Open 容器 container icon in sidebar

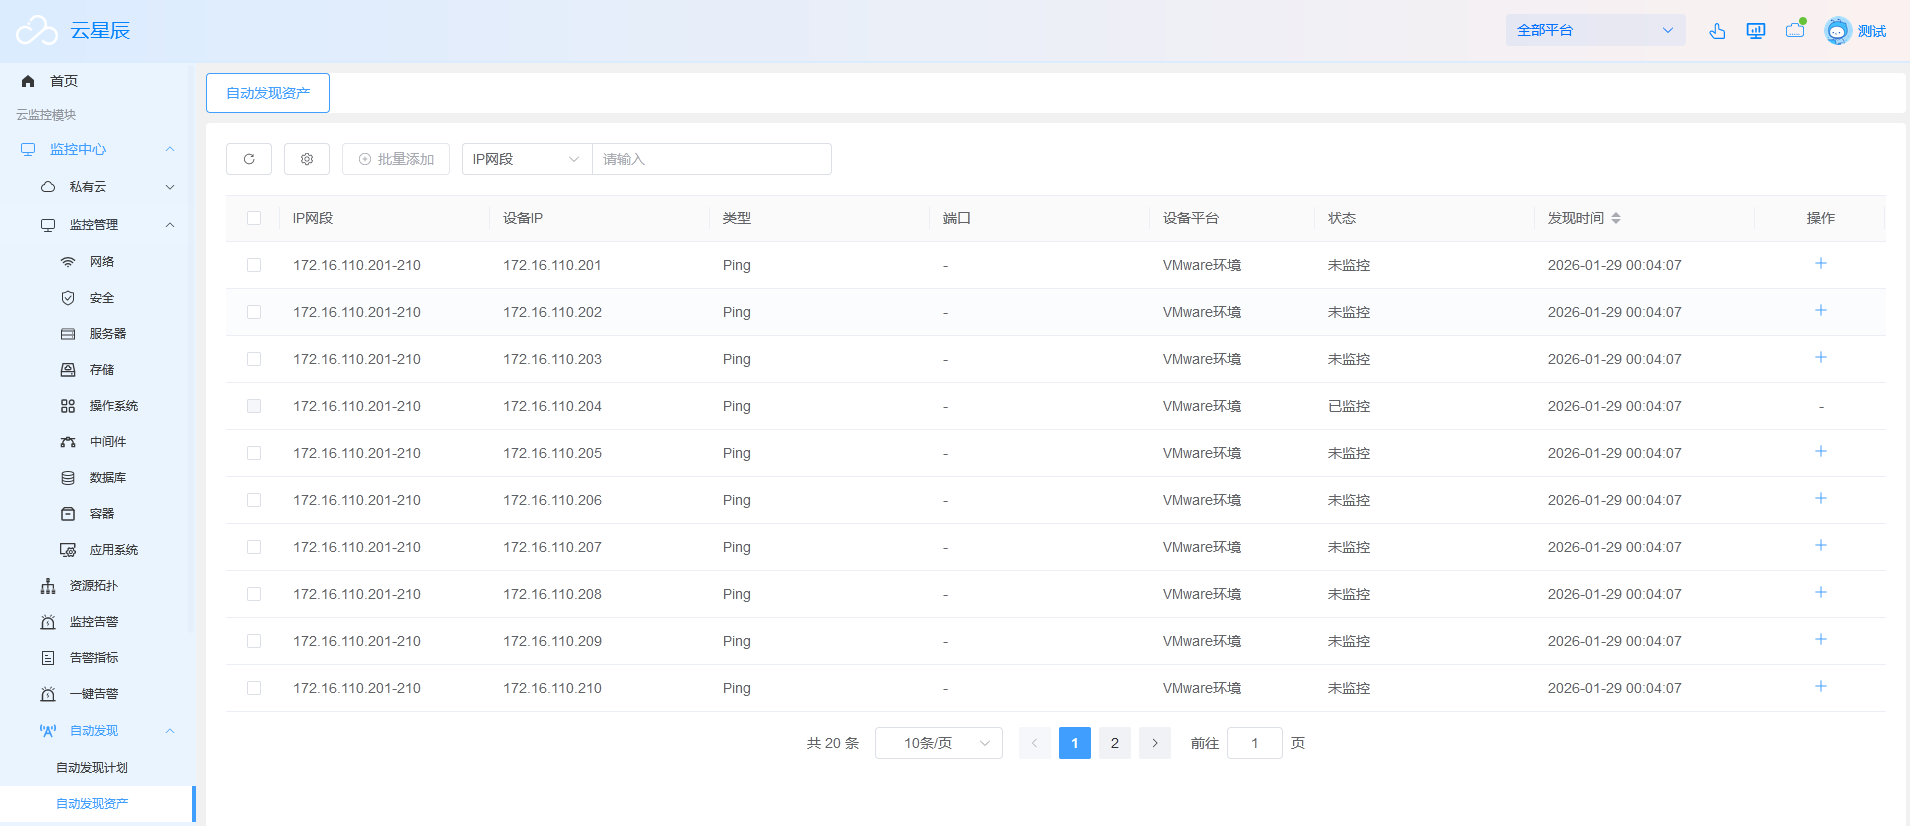(x=68, y=514)
